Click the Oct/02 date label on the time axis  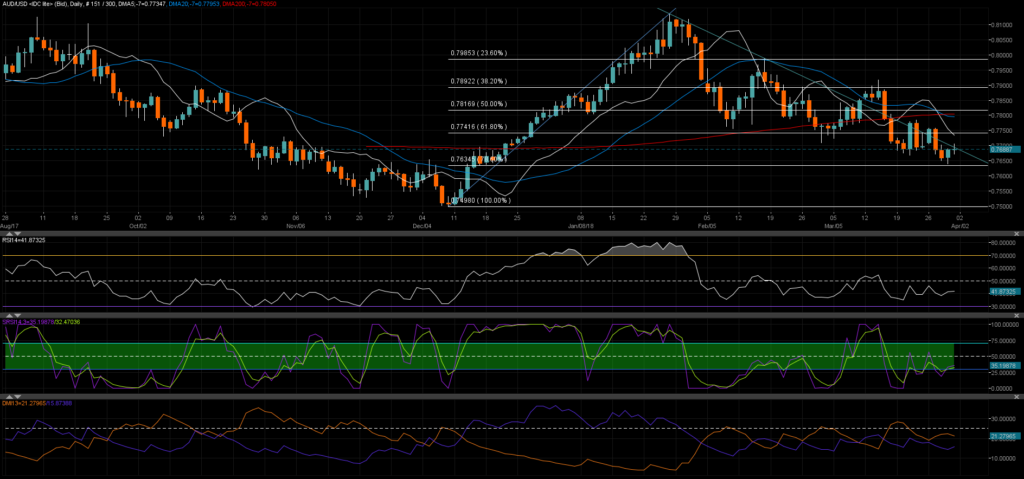pyautogui.click(x=136, y=225)
